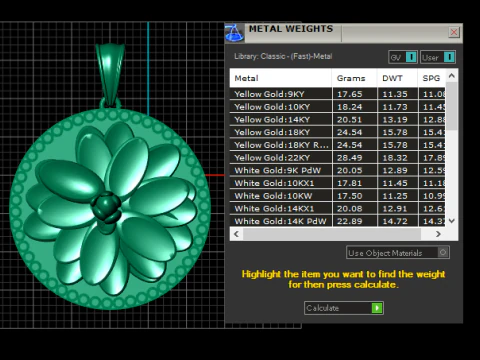Viewport: 480px width, 360px height.
Task: Click the pendant bail in viewport
Action: point(110,75)
